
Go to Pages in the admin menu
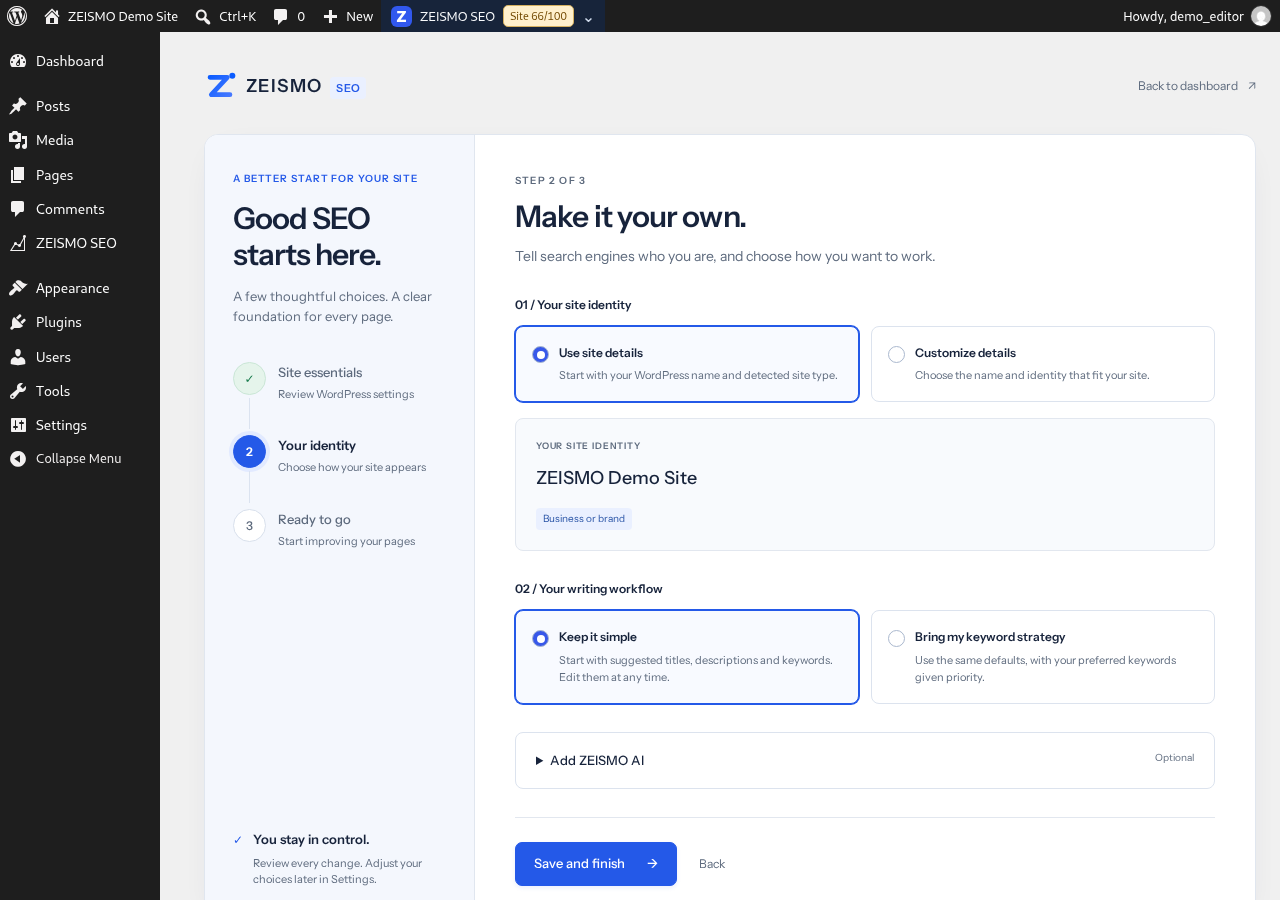pyautogui.click(x=80, y=175)
